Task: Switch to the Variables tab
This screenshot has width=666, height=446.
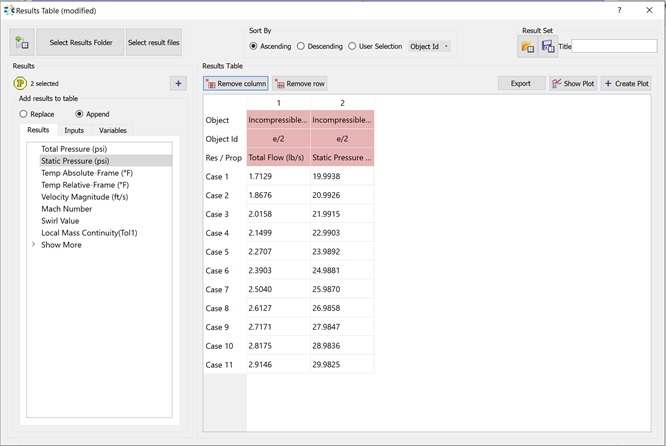Action: 113,130
